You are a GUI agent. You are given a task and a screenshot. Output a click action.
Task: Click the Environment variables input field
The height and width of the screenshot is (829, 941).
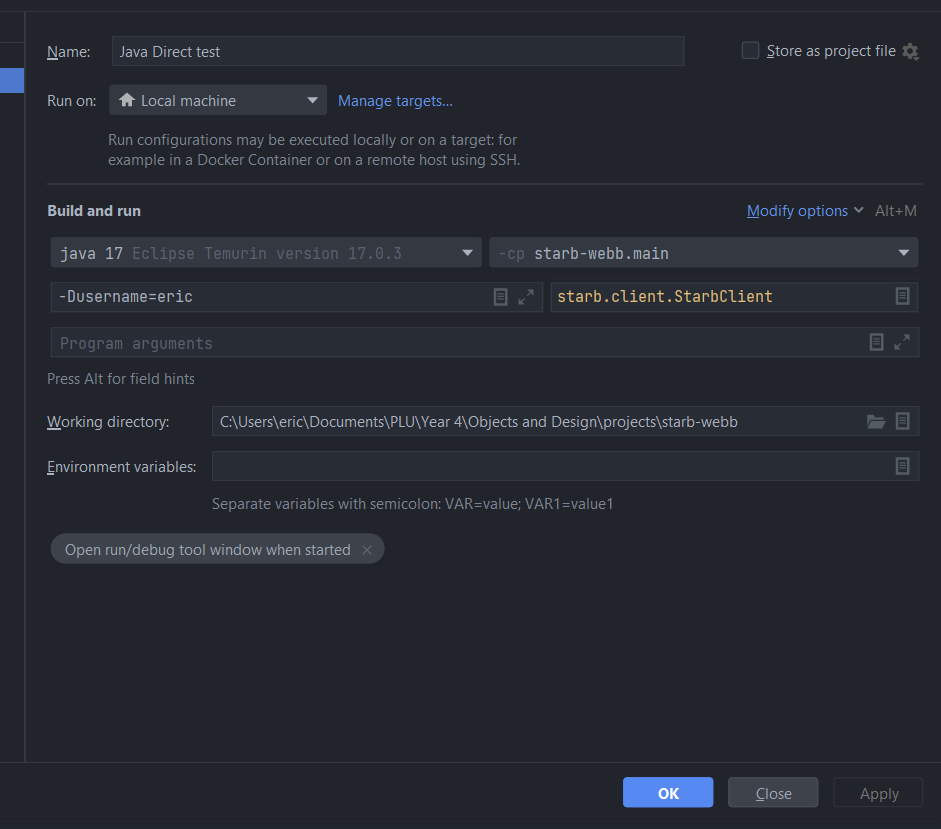(x=550, y=466)
